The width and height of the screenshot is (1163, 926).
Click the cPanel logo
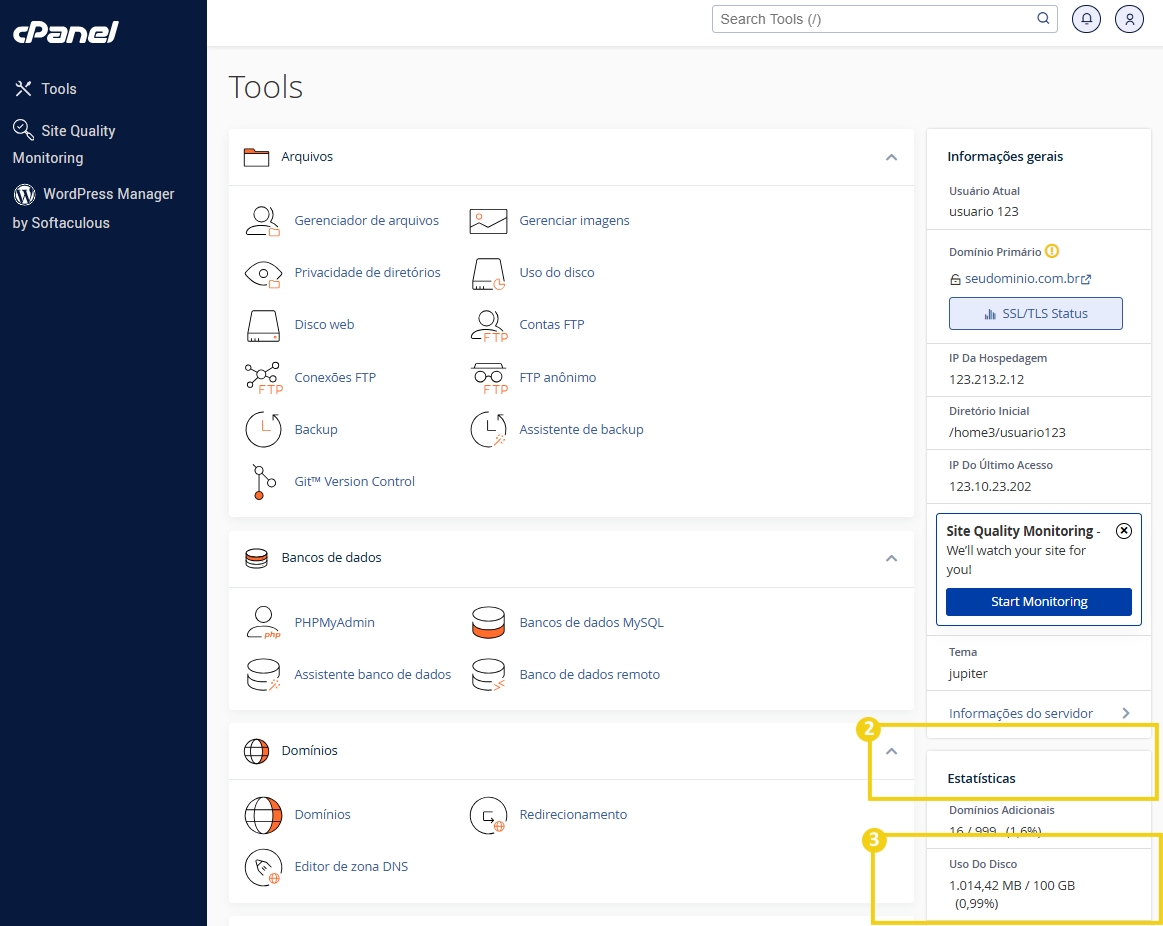coord(63,31)
